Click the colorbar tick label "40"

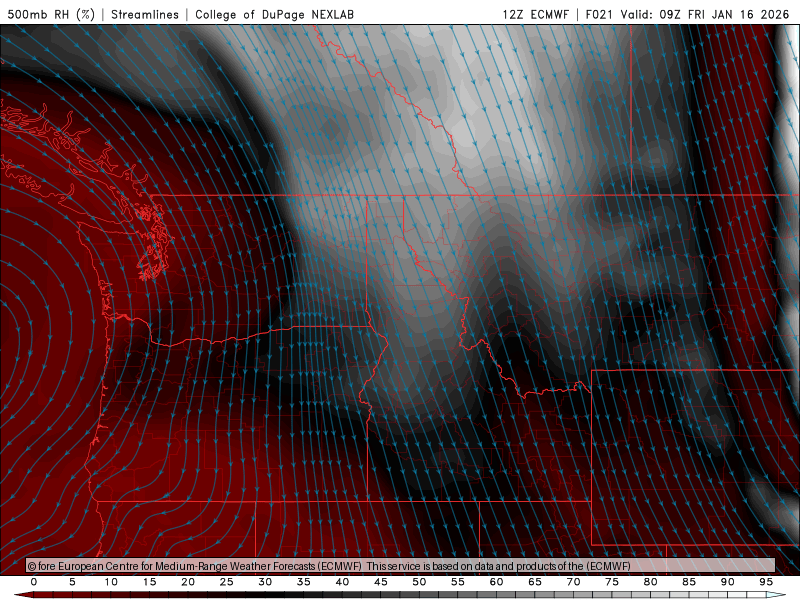point(342,582)
